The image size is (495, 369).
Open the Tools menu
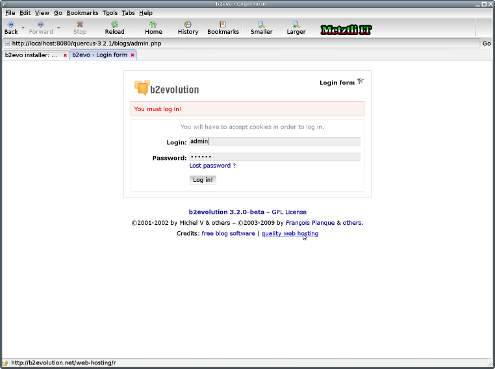point(110,13)
